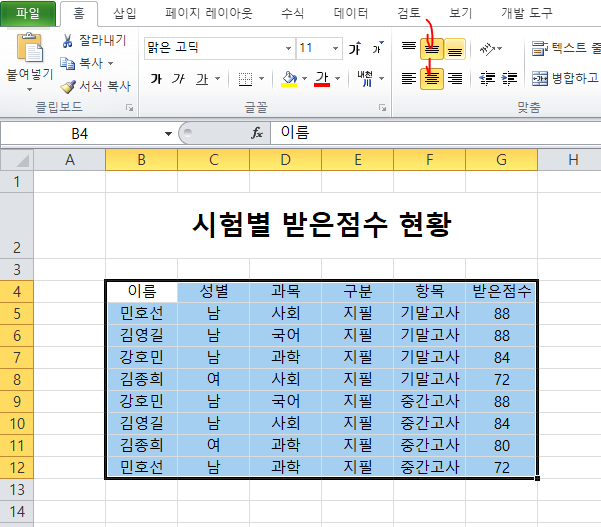
Task: Open the Name Box dropdown arrow
Action: pos(168,133)
